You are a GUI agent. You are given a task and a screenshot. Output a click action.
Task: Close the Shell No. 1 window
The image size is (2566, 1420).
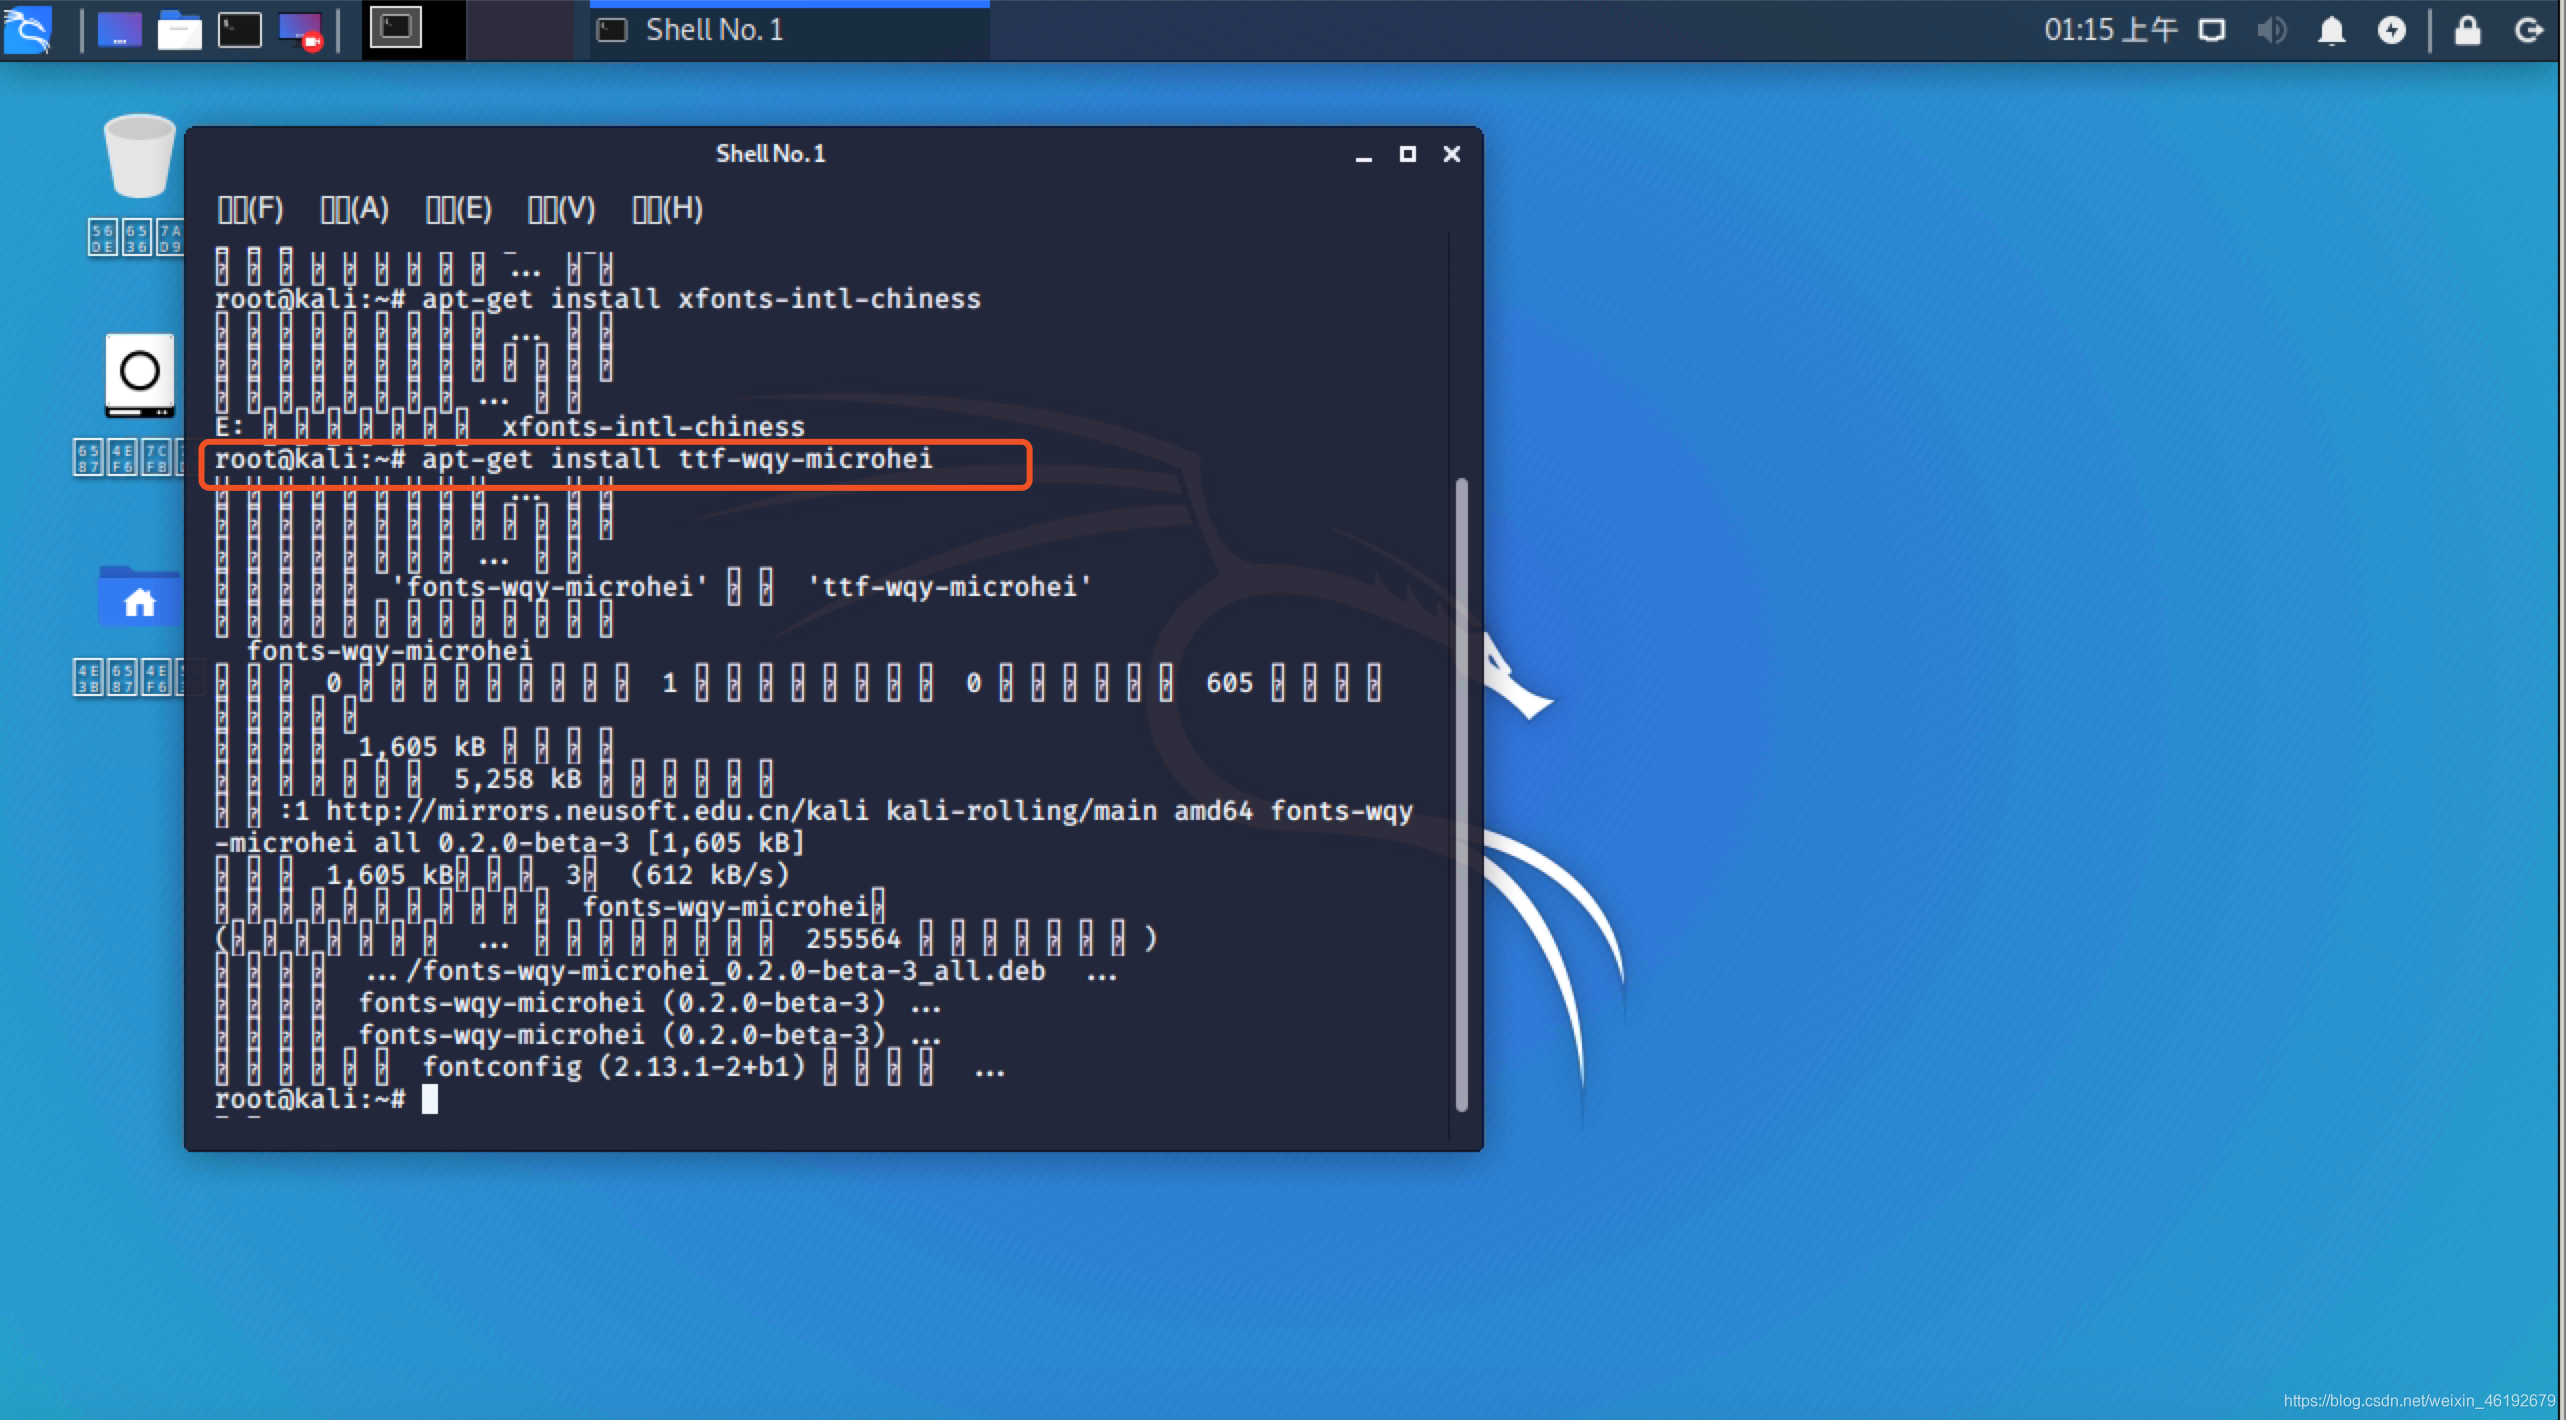(x=1451, y=154)
